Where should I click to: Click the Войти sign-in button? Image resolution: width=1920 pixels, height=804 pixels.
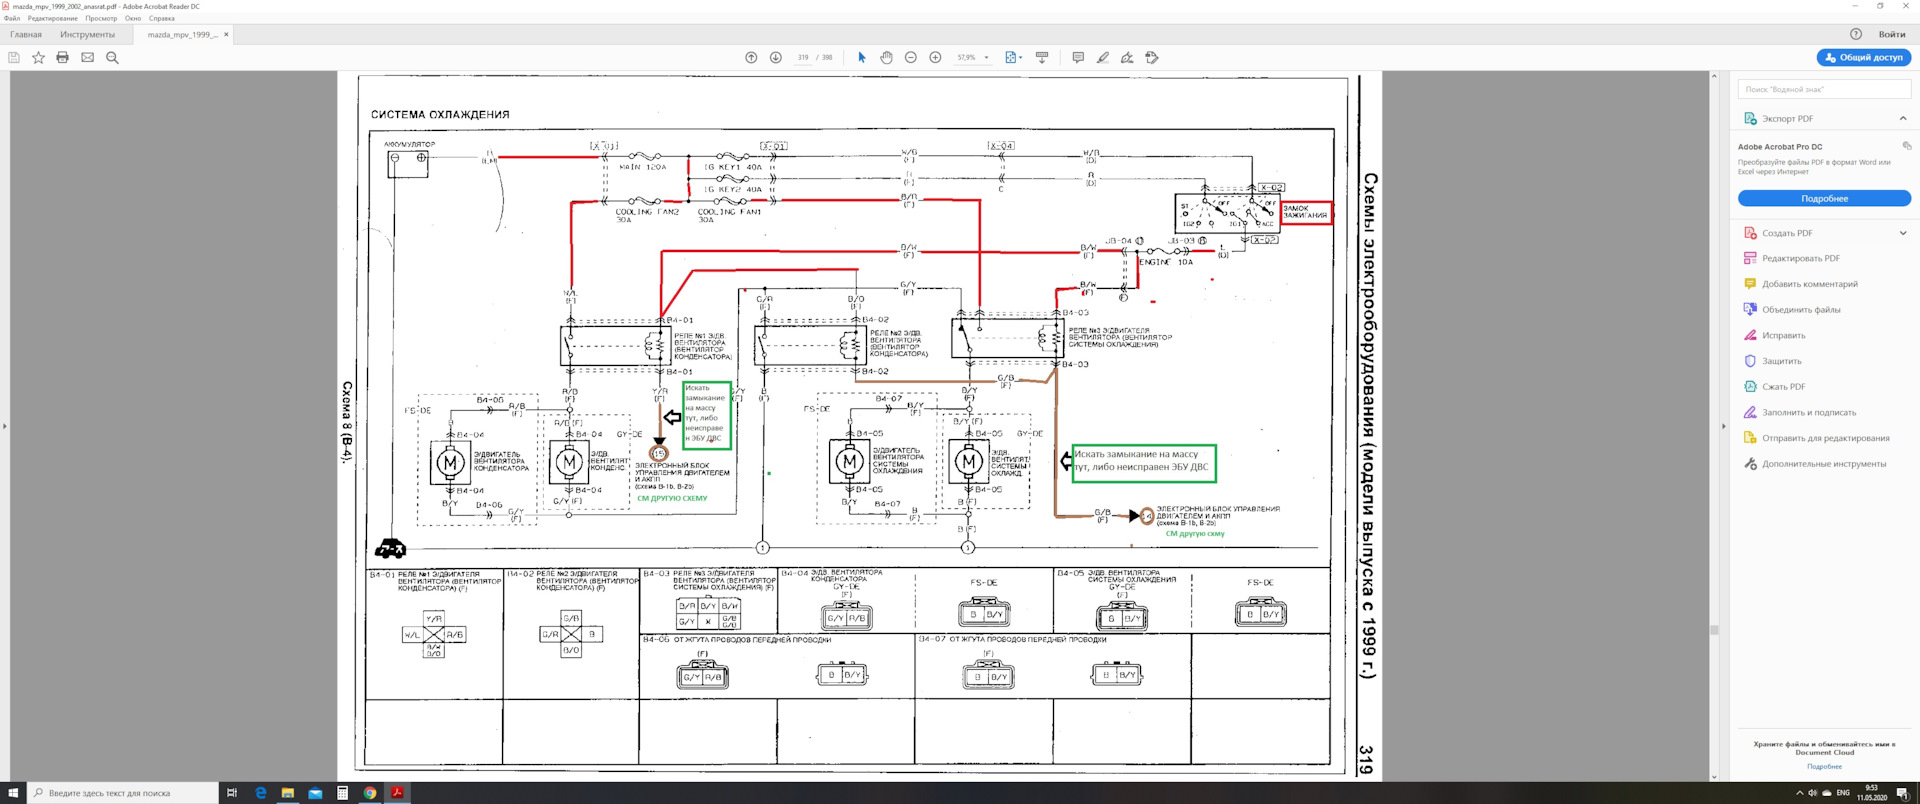(x=1892, y=35)
